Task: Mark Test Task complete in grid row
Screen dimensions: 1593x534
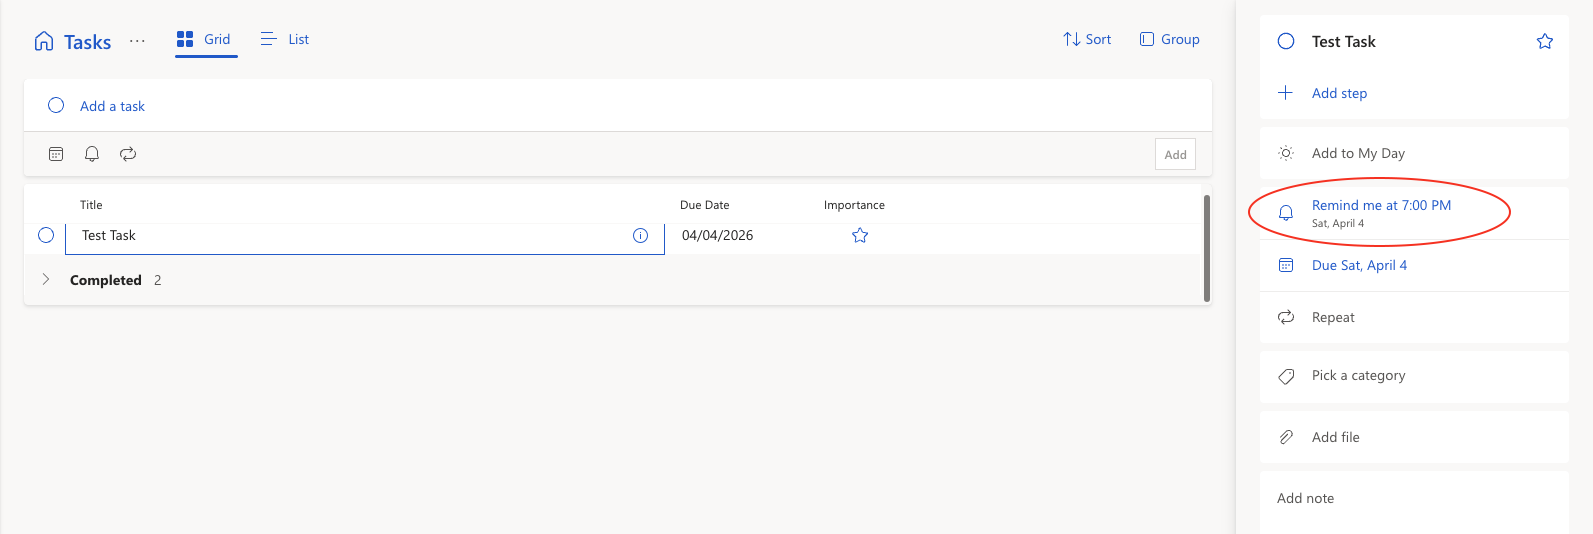Action: pyautogui.click(x=46, y=235)
